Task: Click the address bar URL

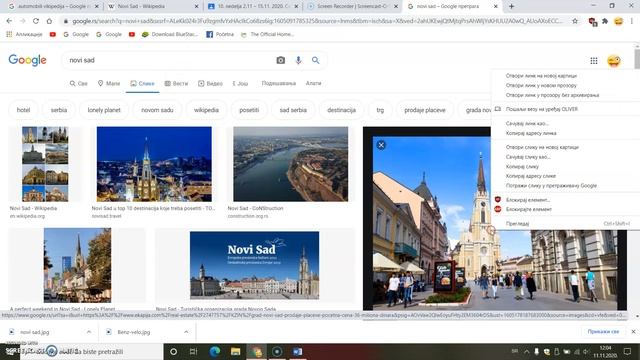Action: coord(317,21)
